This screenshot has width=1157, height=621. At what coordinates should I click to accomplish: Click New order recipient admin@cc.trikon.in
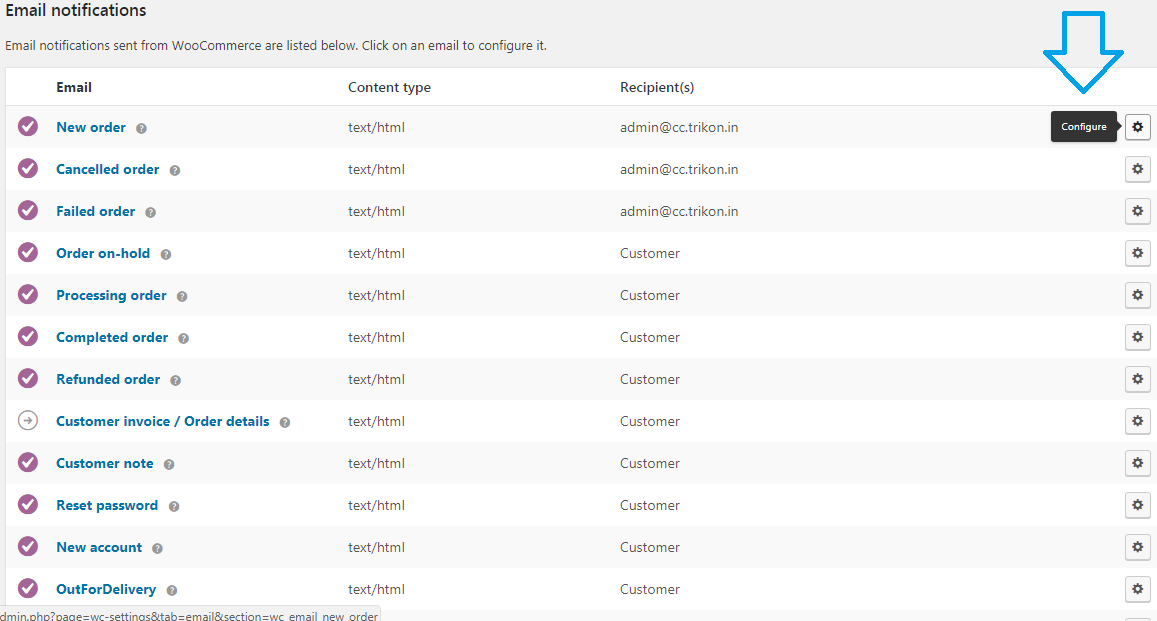click(x=679, y=127)
